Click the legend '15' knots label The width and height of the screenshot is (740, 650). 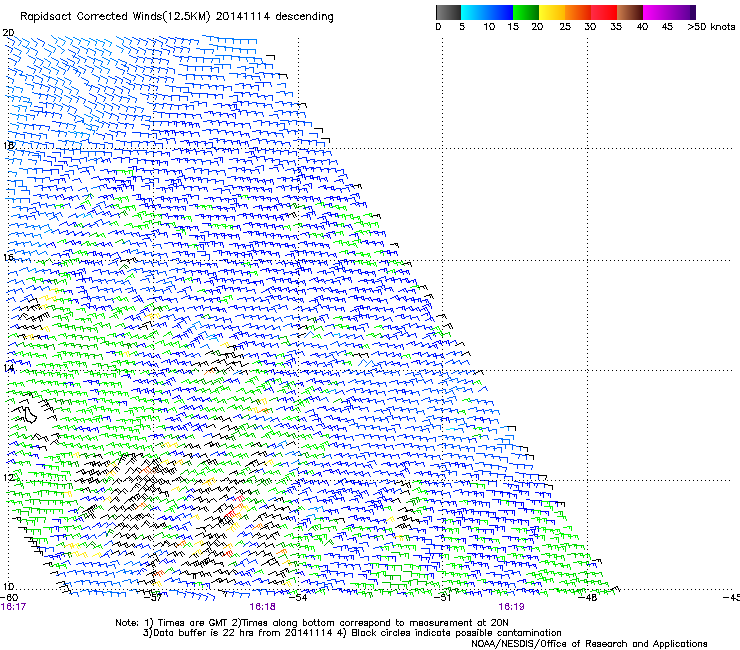513,27
